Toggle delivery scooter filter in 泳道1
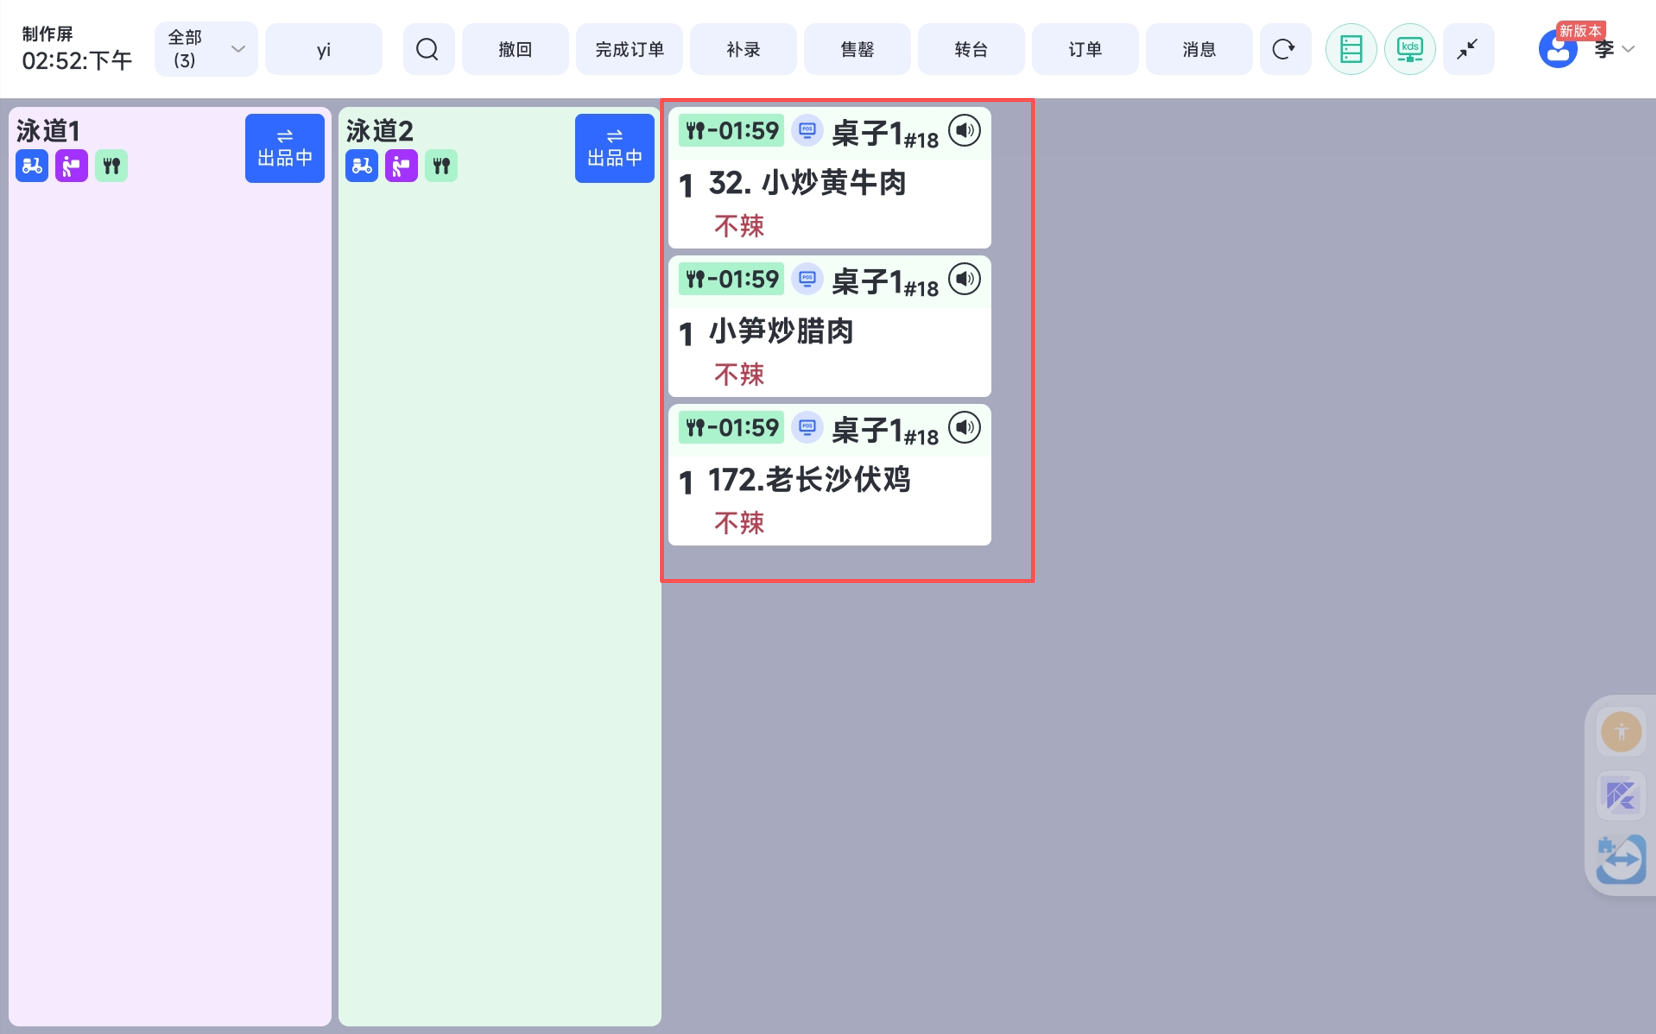Image resolution: width=1656 pixels, height=1034 pixels. pos(32,166)
